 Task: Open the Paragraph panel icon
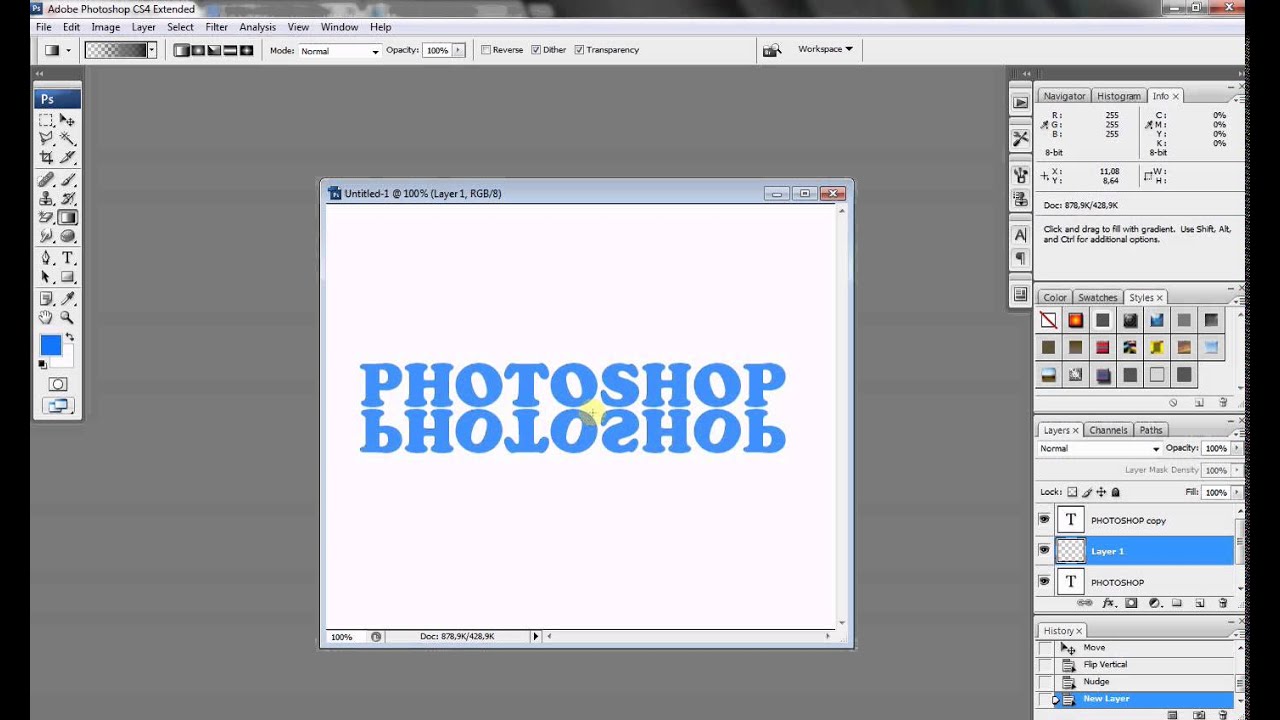coord(1020,258)
